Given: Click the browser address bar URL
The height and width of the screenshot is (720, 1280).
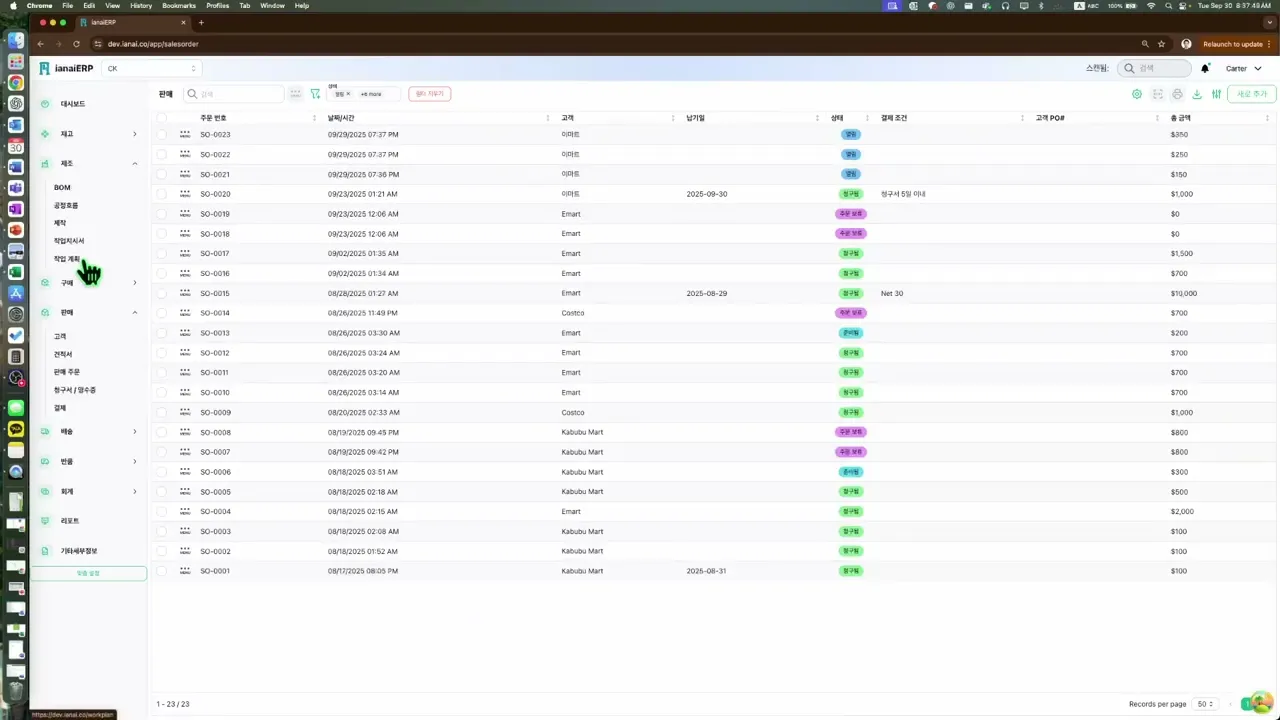Looking at the screenshot, I should tap(153, 44).
